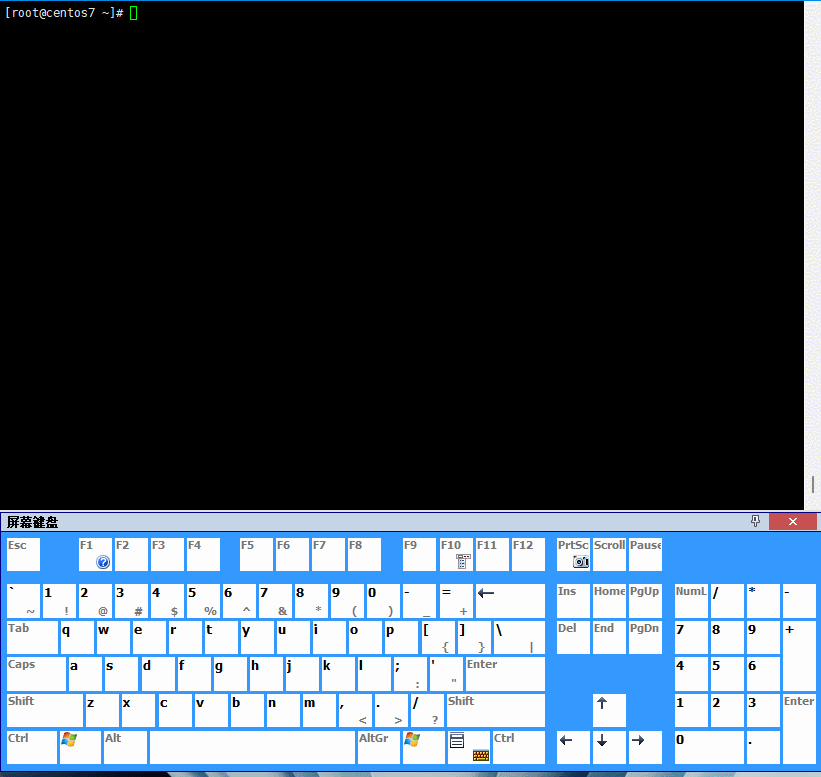Tap the right Windows logo key
The height and width of the screenshot is (777, 821).
[x=424, y=748]
